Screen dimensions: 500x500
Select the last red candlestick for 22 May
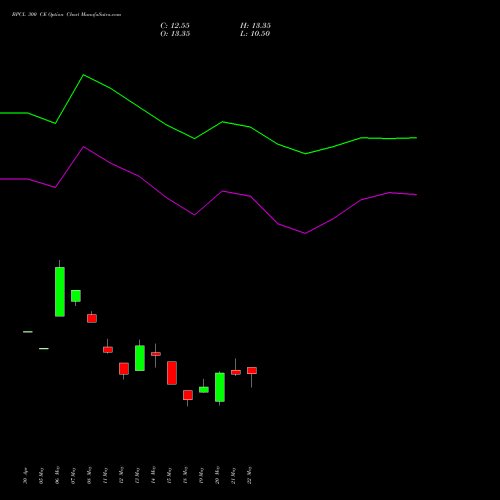[252, 370]
